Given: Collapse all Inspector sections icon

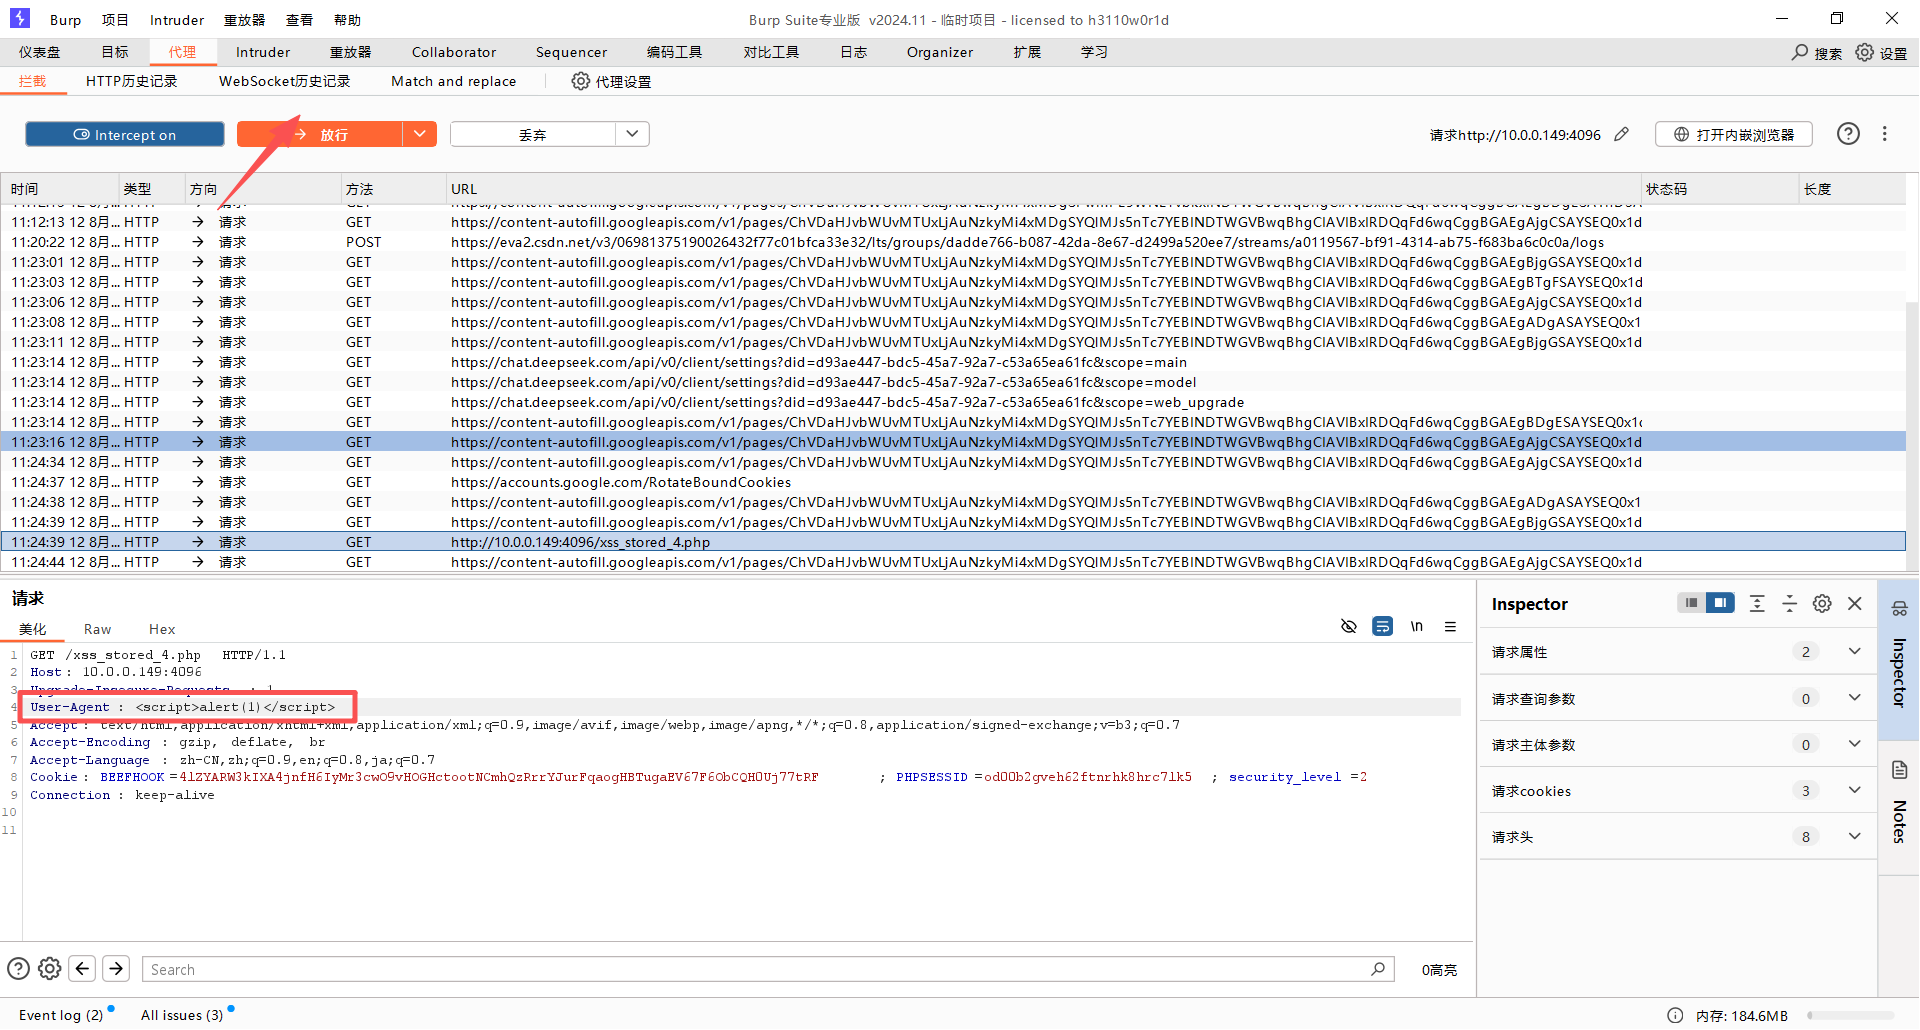Looking at the screenshot, I should coord(1790,603).
